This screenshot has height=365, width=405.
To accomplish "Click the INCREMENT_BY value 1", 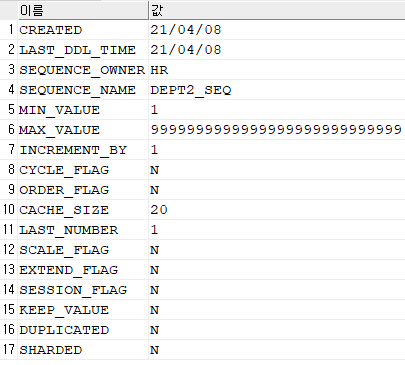I will (277, 150).
